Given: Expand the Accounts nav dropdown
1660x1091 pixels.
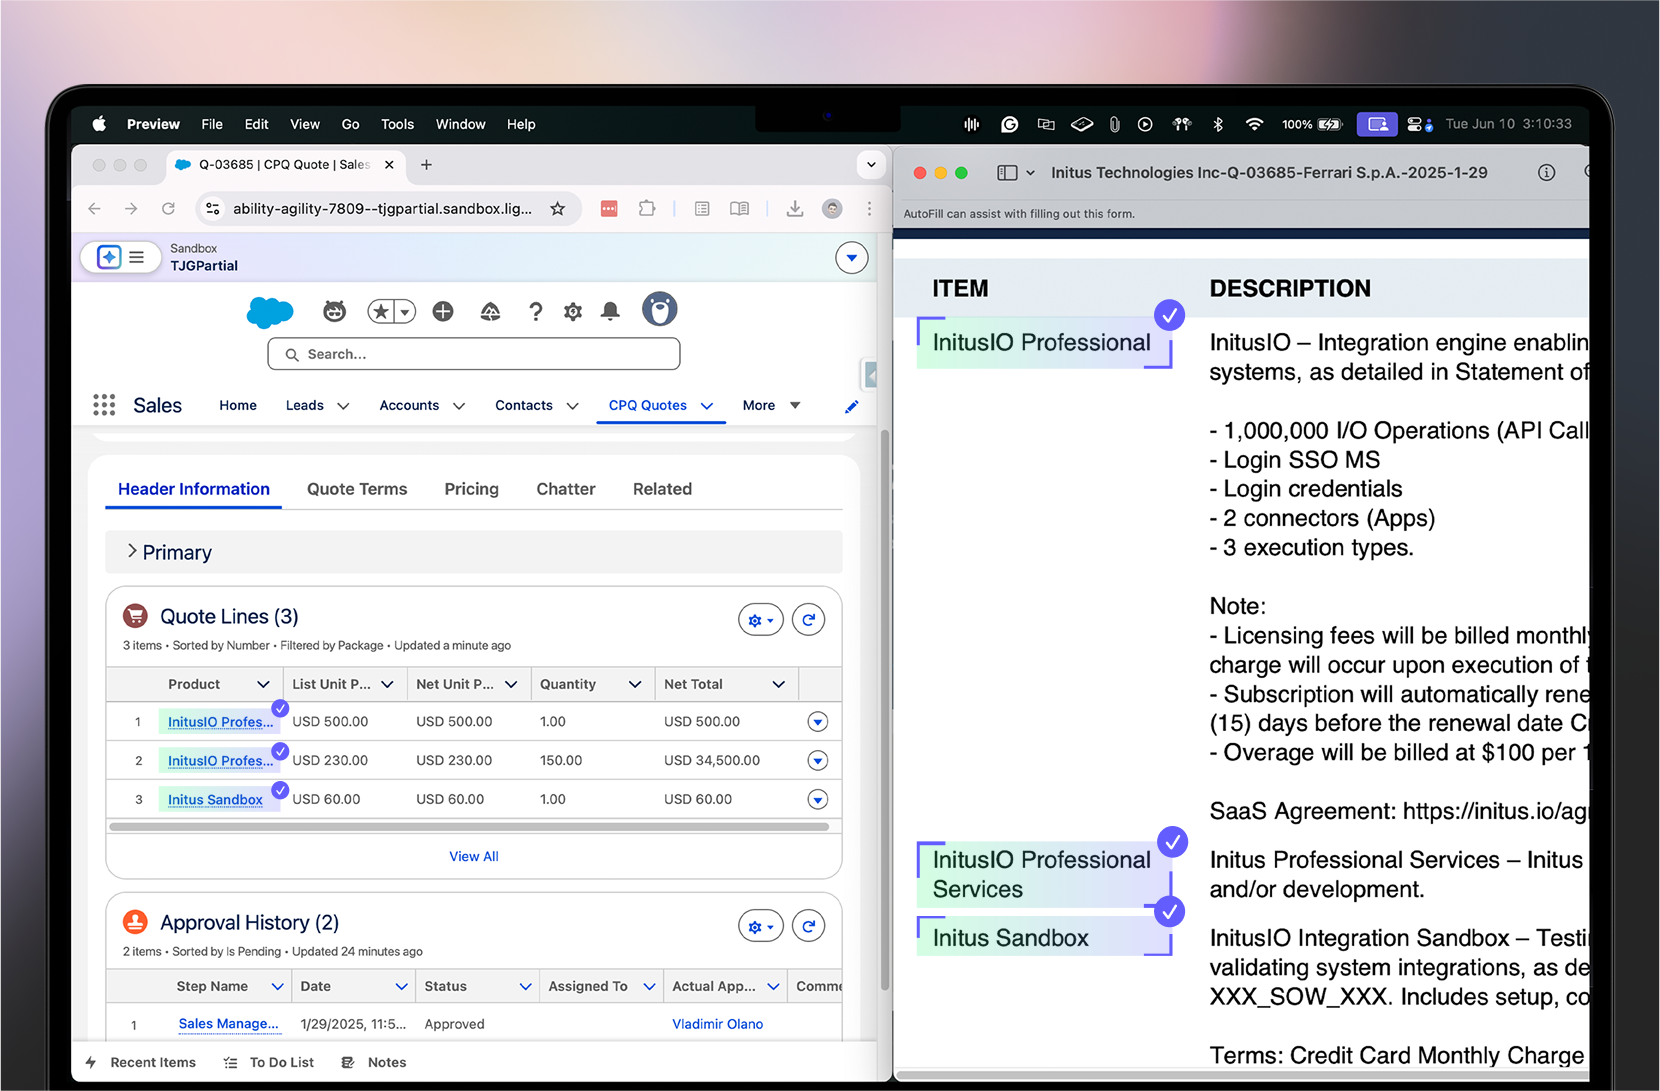Looking at the screenshot, I should coord(459,406).
